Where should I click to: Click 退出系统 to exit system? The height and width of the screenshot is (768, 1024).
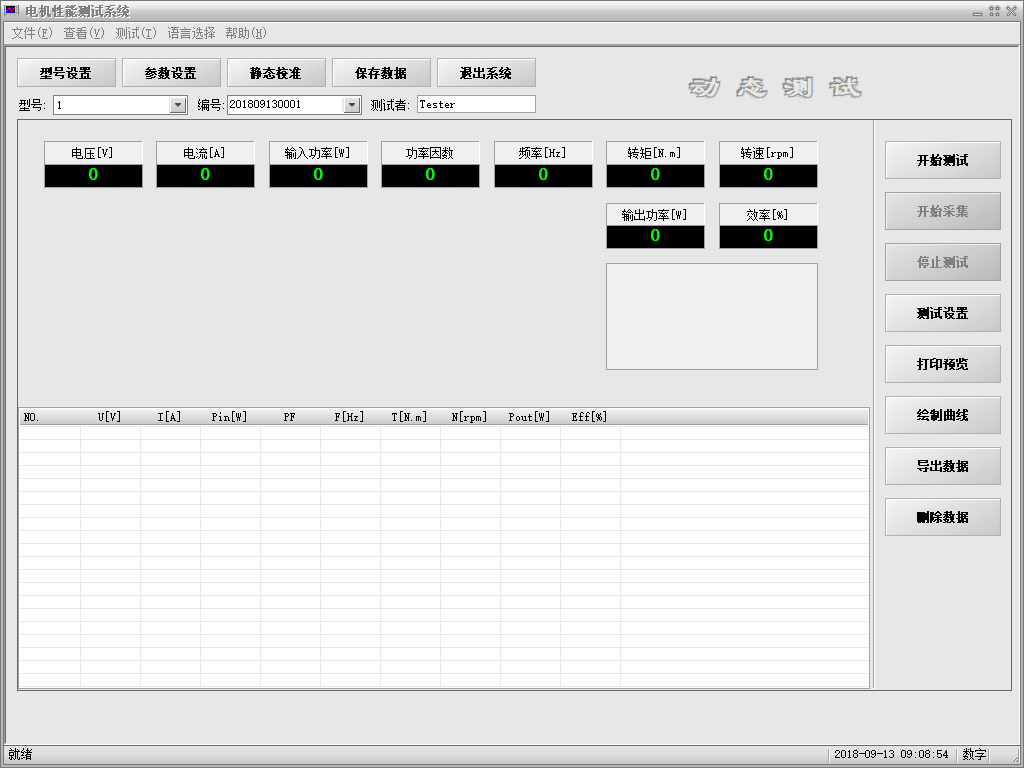coord(486,73)
